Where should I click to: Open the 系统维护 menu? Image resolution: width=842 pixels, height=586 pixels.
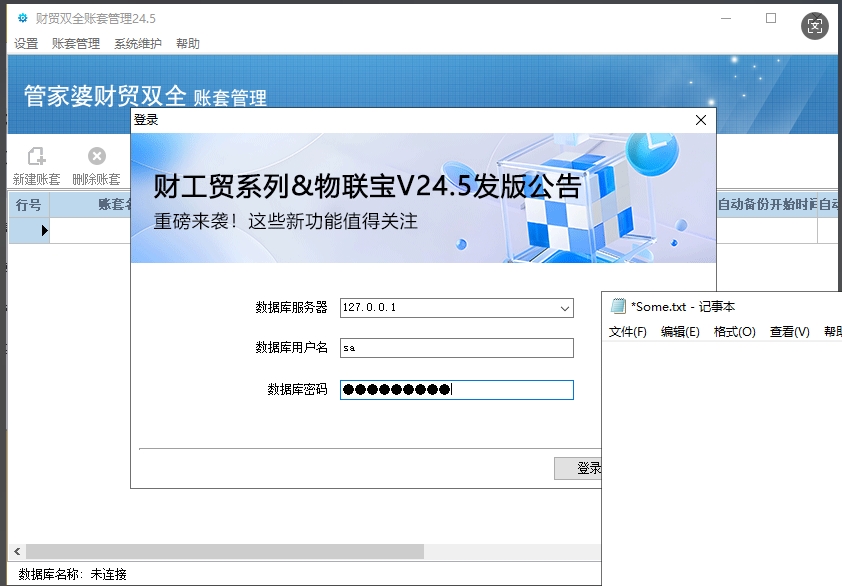pyautogui.click(x=138, y=44)
